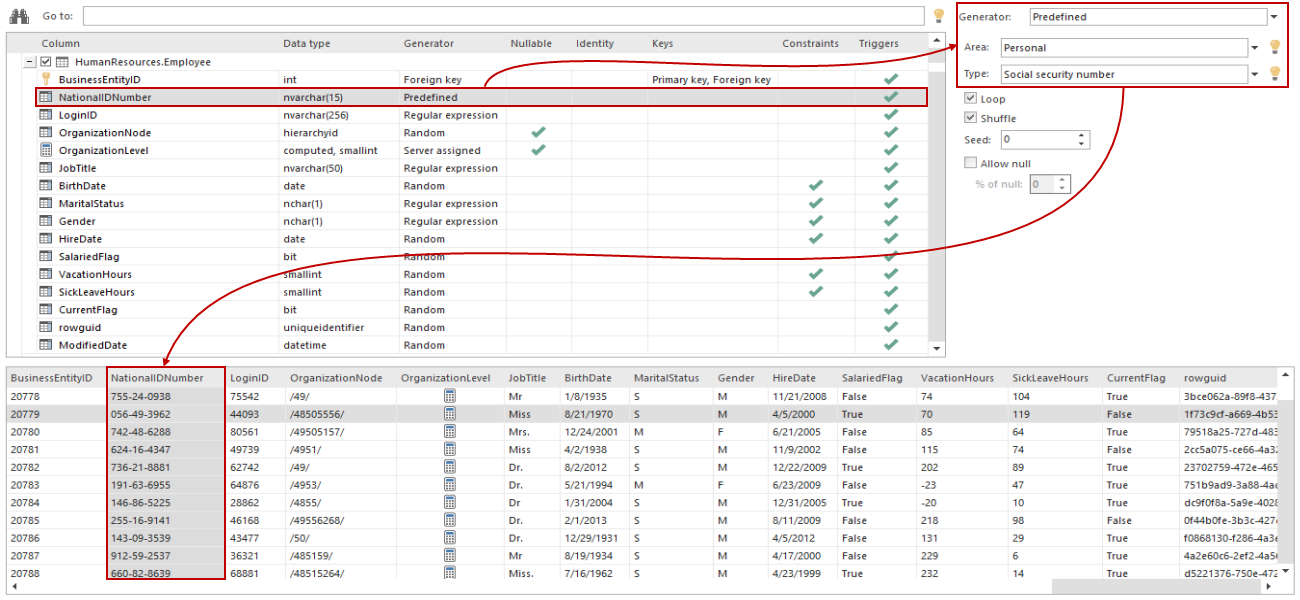
Task: Click the column icon of CurrentFlag row
Action: click(x=45, y=310)
